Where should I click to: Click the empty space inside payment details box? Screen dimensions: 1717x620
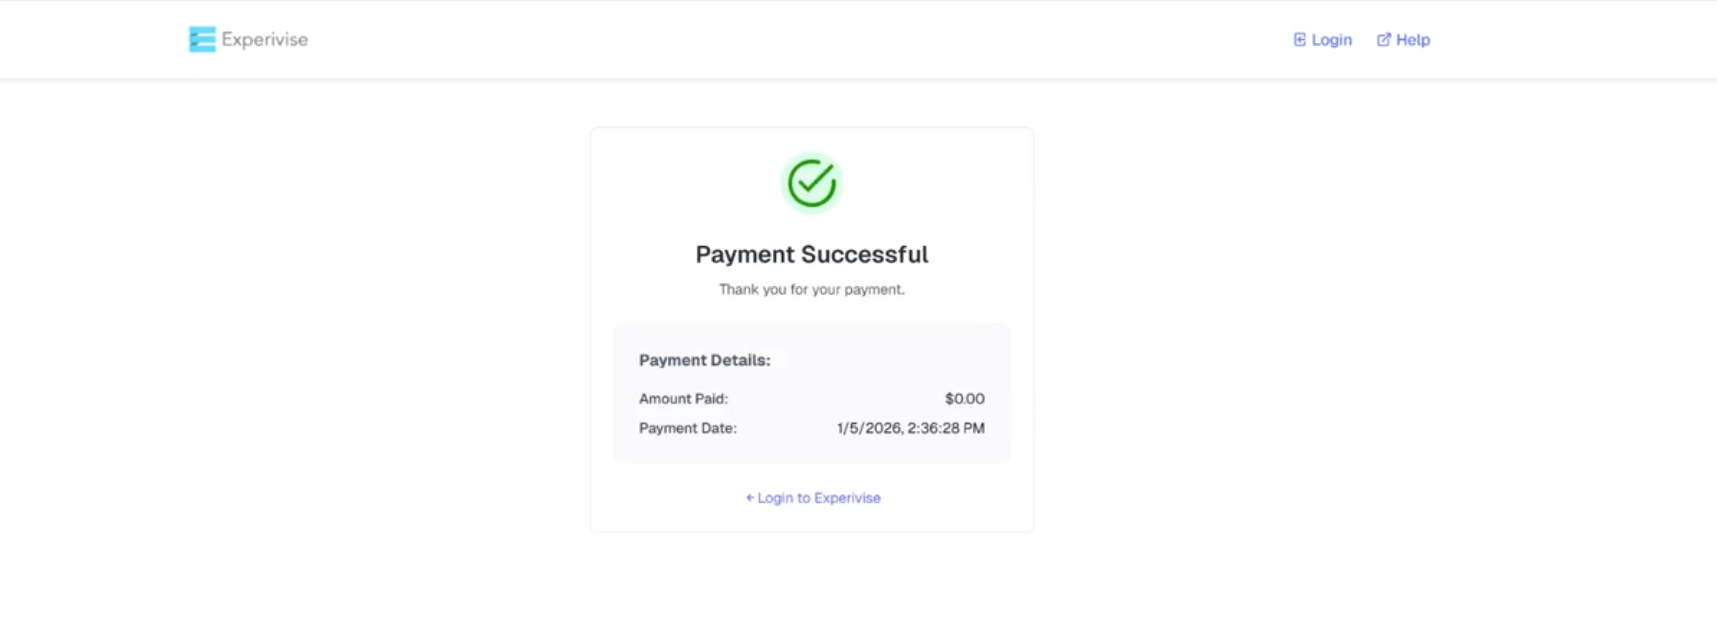[880, 360]
